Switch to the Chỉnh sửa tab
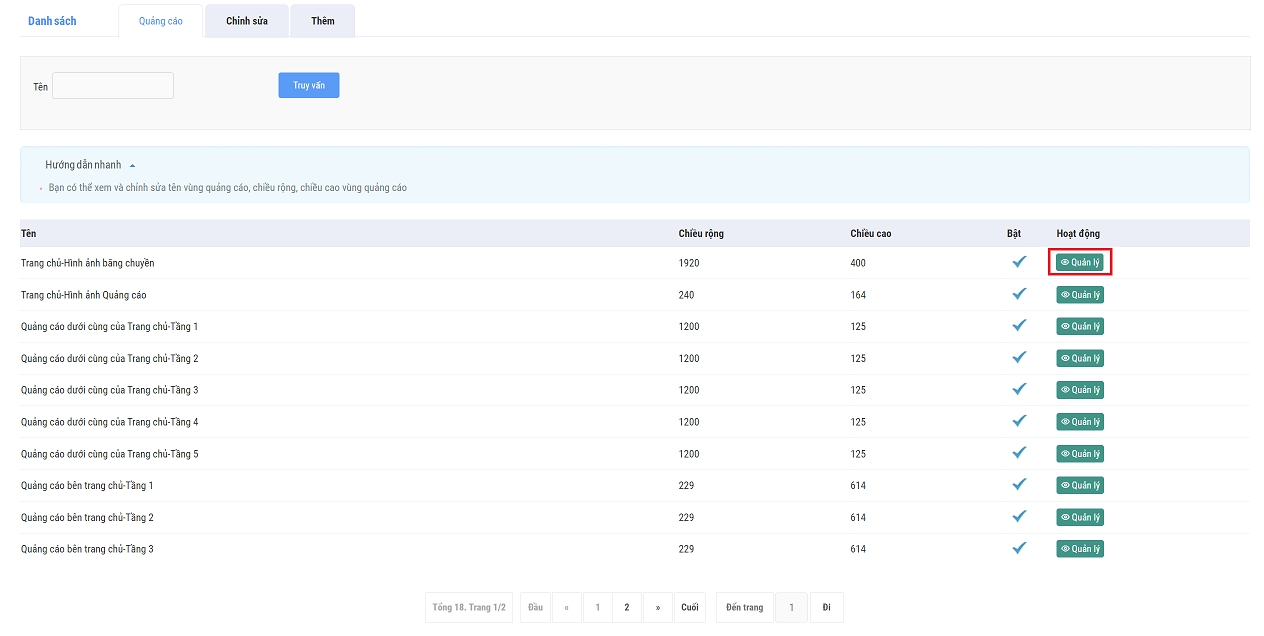 (246, 21)
